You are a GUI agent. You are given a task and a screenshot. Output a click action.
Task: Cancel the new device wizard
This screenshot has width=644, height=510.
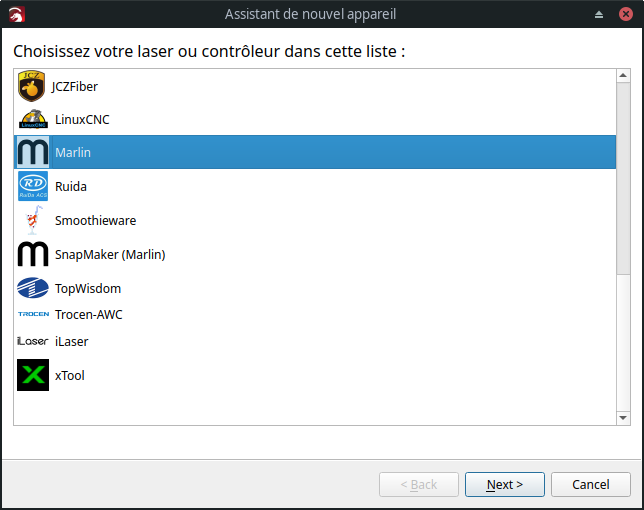coord(591,485)
